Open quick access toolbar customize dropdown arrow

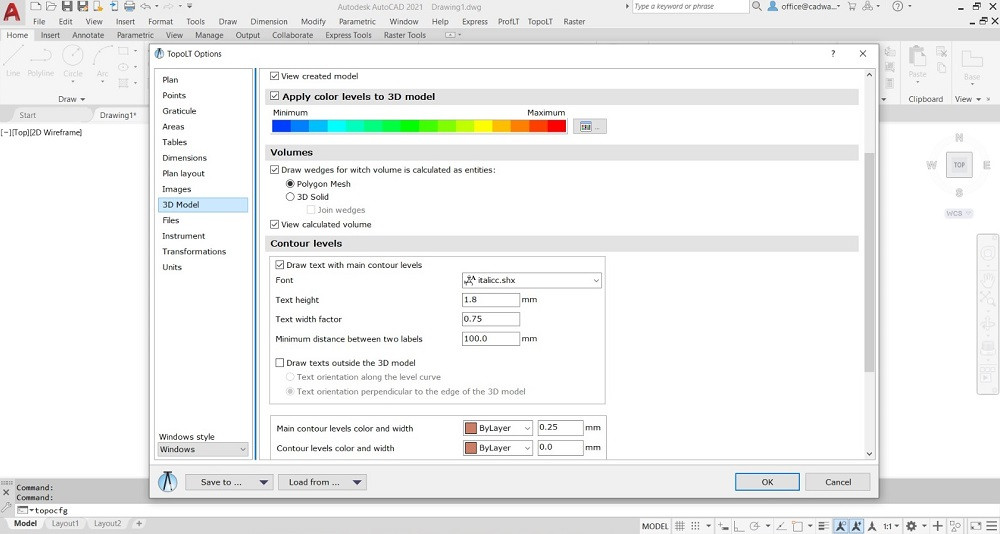click(x=189, y=6)
